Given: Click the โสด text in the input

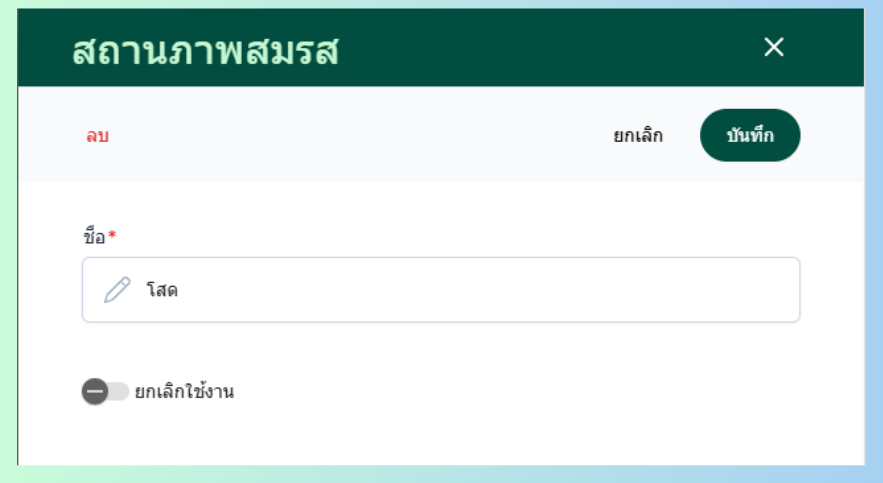Looking at the screenshot, I should click(x=162, y=291).
